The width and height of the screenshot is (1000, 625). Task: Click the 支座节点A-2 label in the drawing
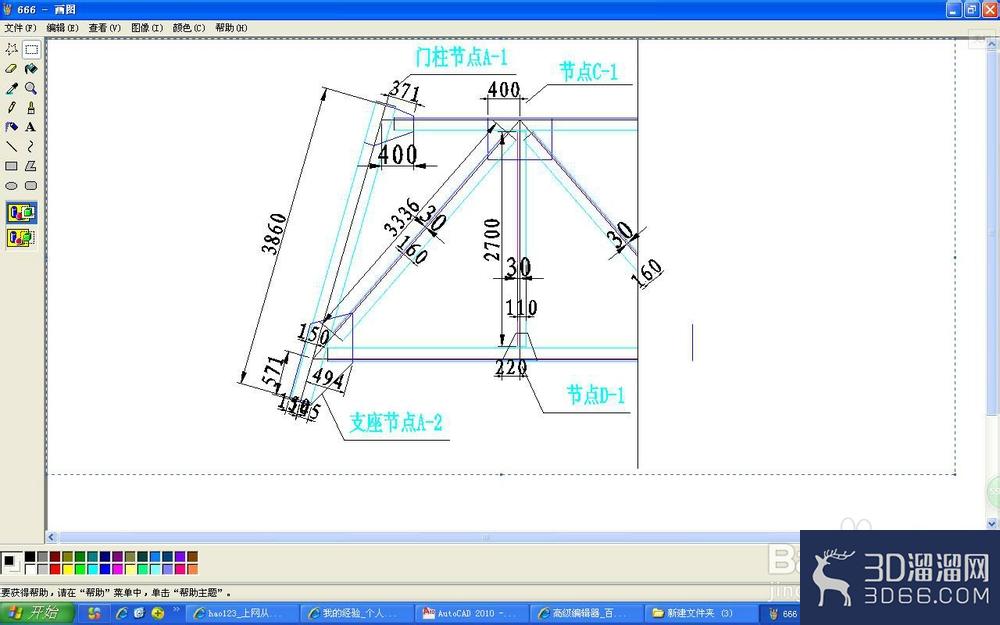(x=396, y=422)
